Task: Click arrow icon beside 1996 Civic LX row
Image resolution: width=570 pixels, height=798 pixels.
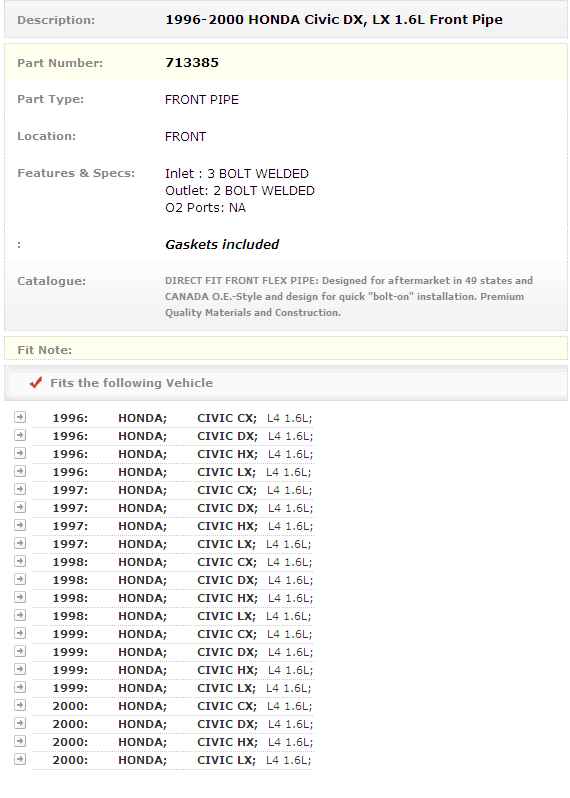Action: (20, 471)
